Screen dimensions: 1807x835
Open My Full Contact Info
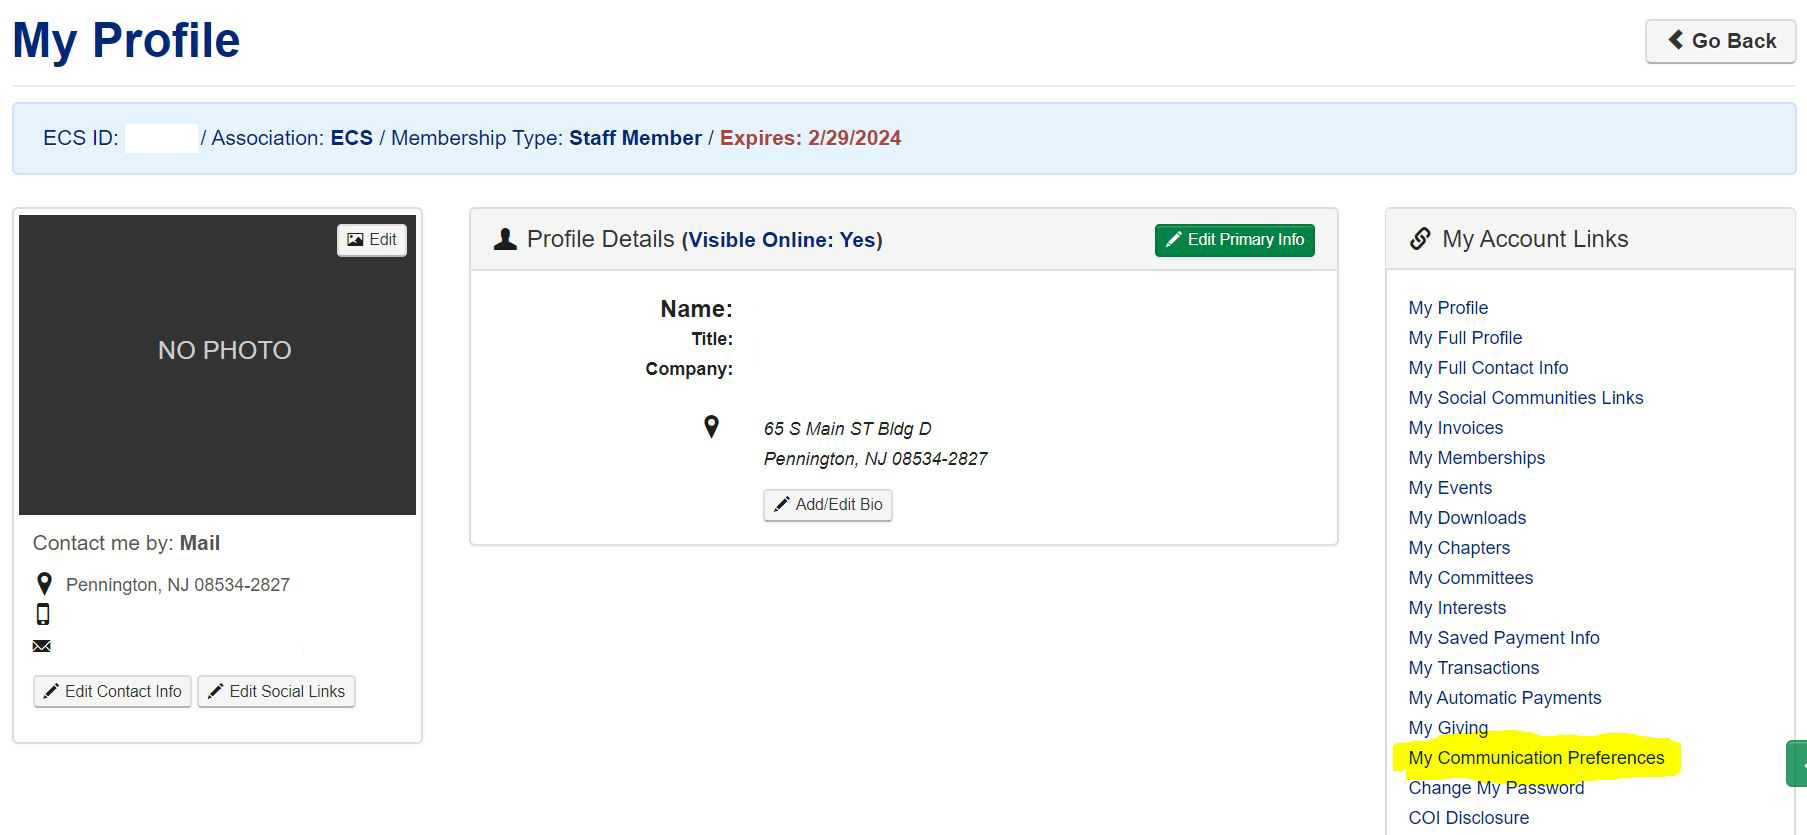(x=1488, y=368)
